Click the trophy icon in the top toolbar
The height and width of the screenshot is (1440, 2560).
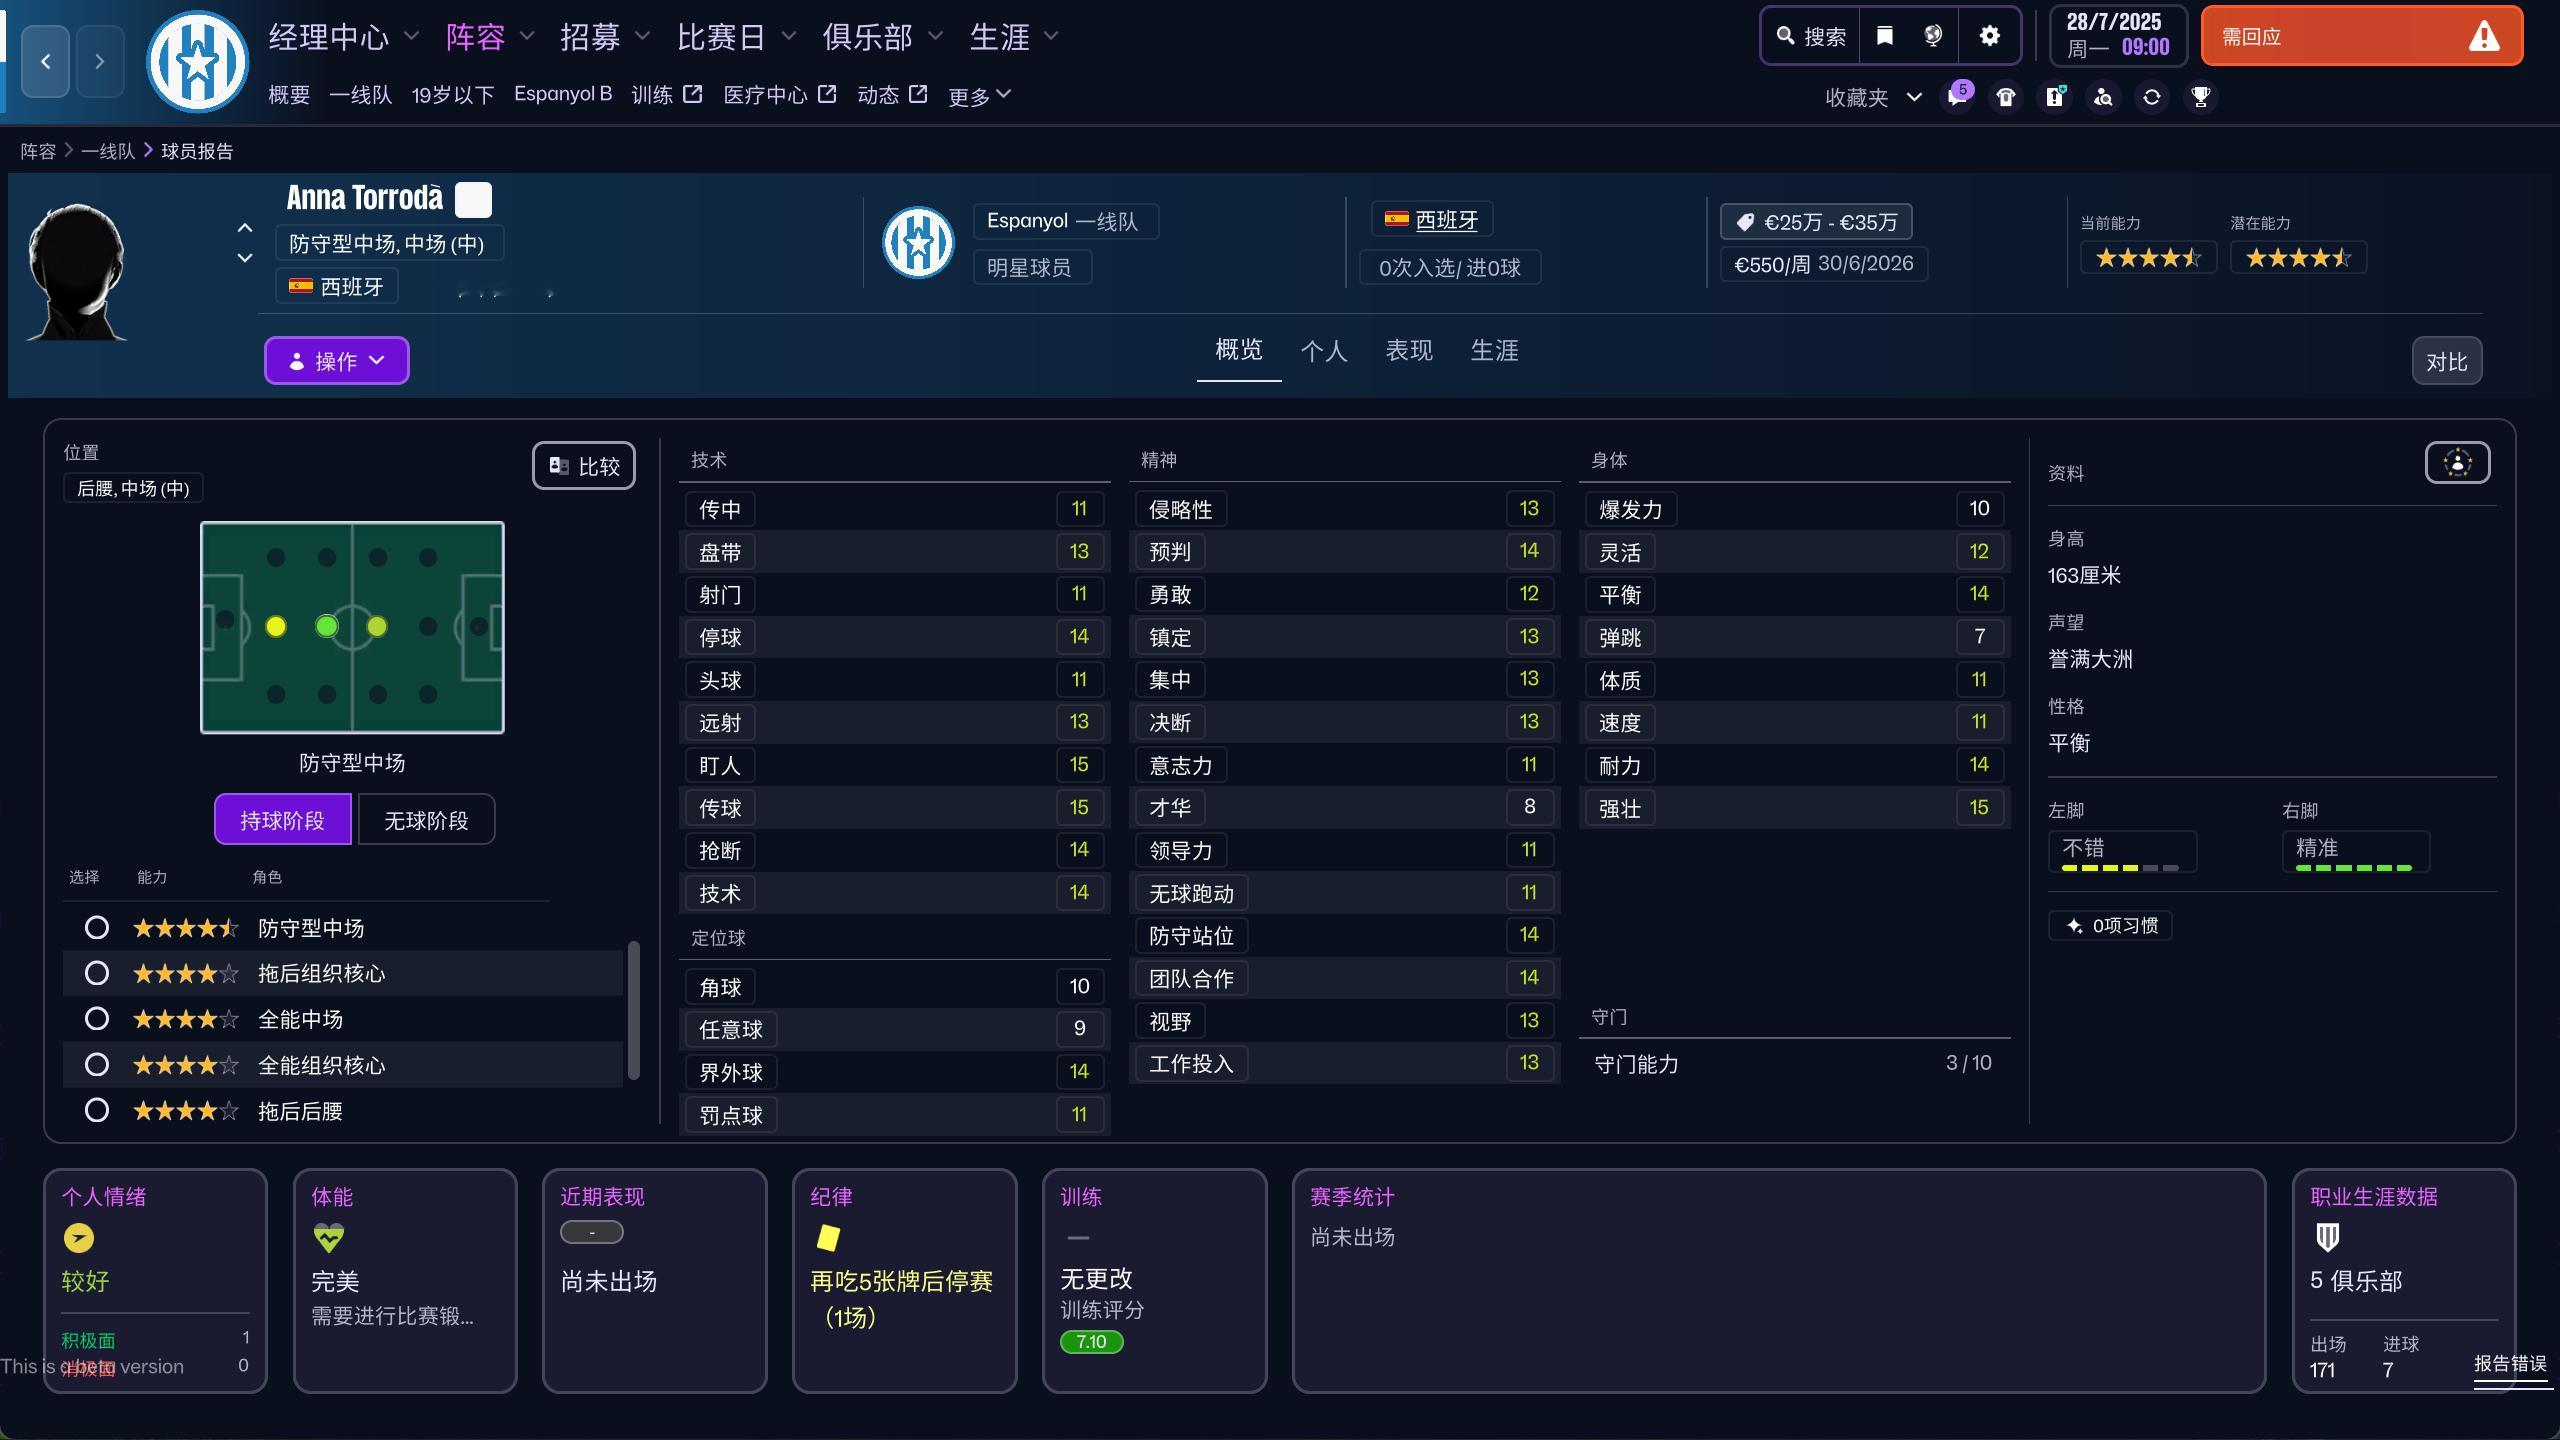pos(2200,96)
